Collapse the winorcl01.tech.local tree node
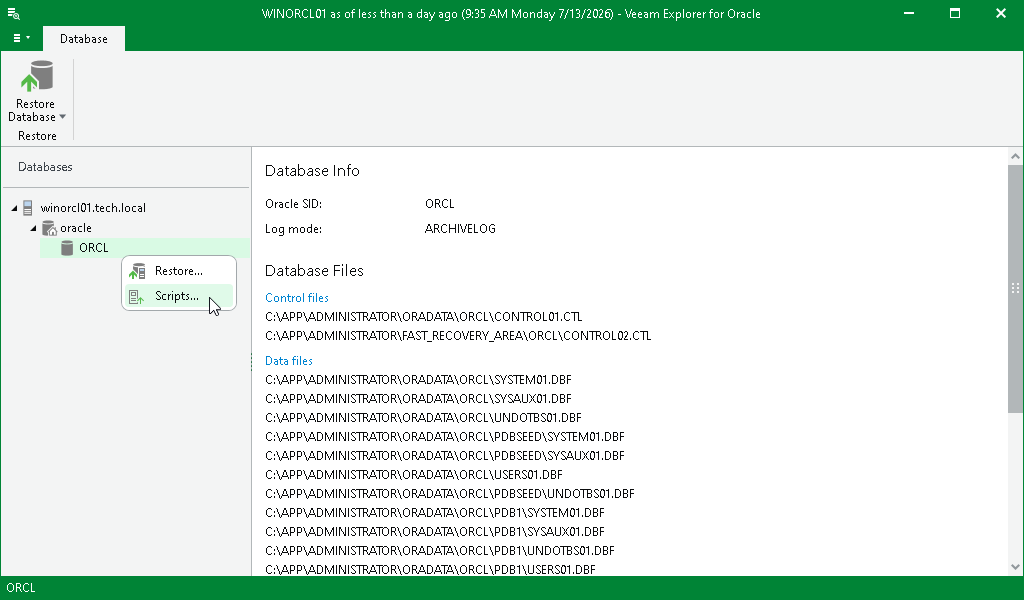 (x=14, y=208)
